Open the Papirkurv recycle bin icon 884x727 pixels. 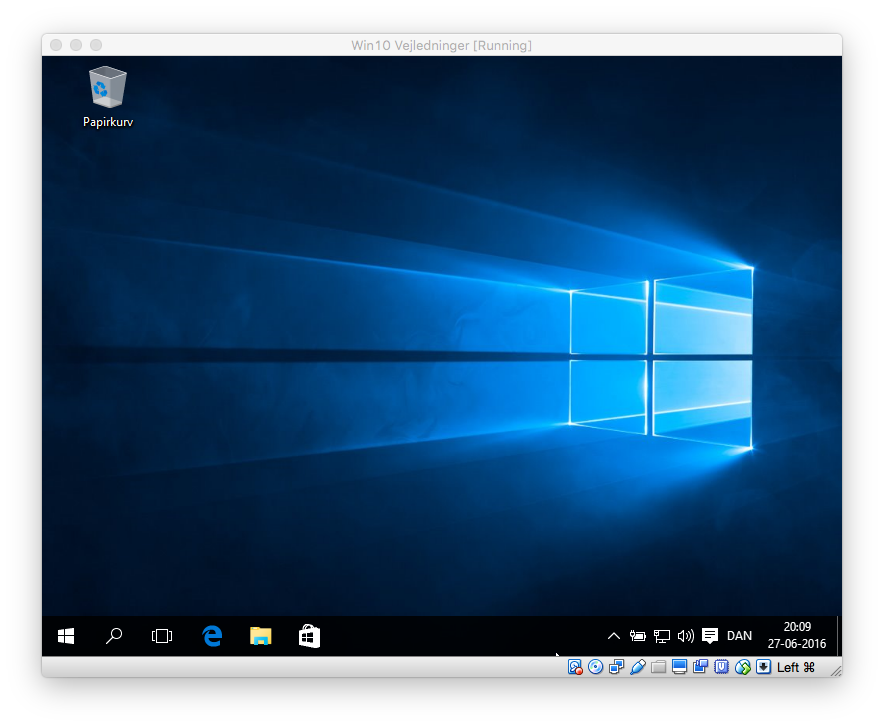click(108, 97)
